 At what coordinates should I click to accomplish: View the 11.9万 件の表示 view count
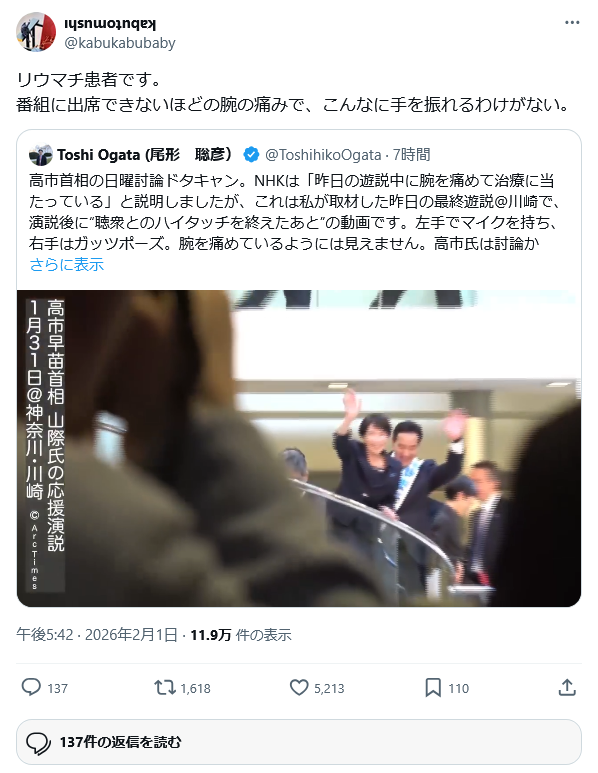click(241, 634)
